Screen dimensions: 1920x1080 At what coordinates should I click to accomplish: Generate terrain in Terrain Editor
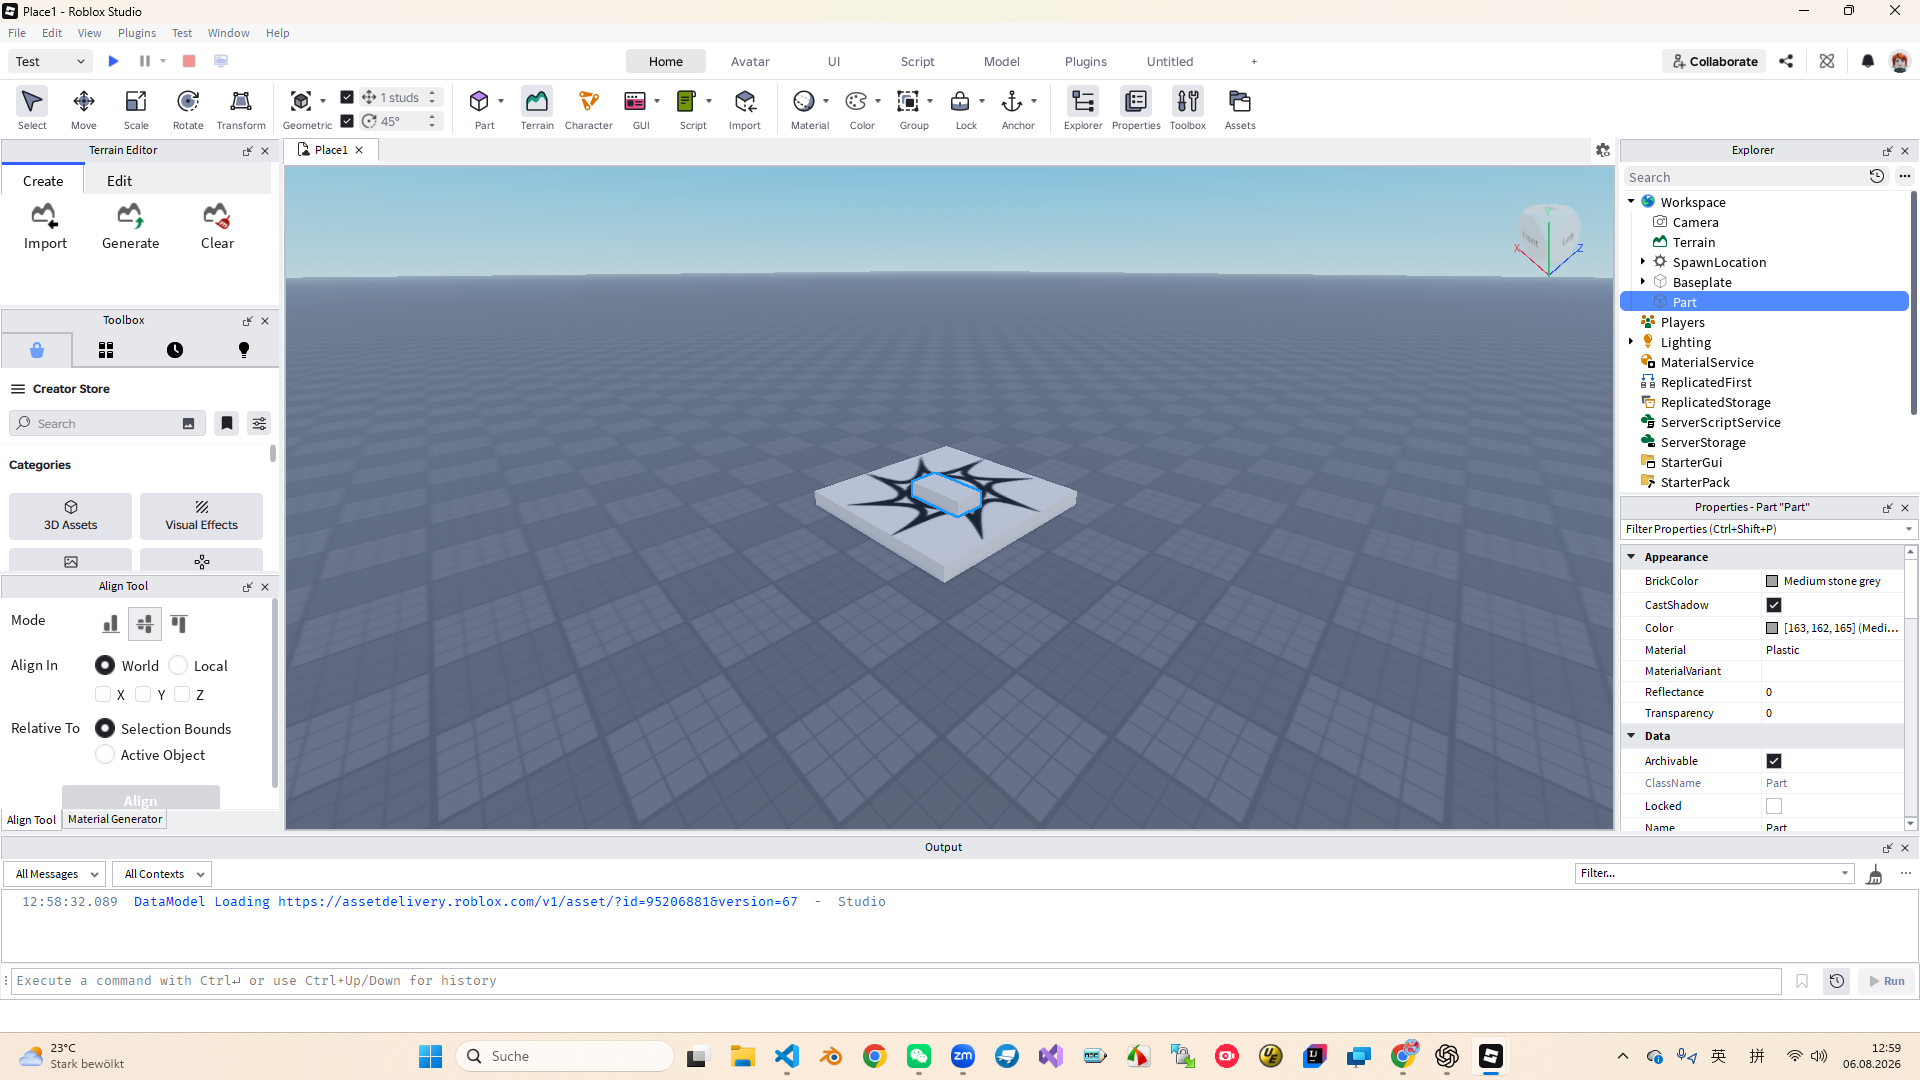131,228
